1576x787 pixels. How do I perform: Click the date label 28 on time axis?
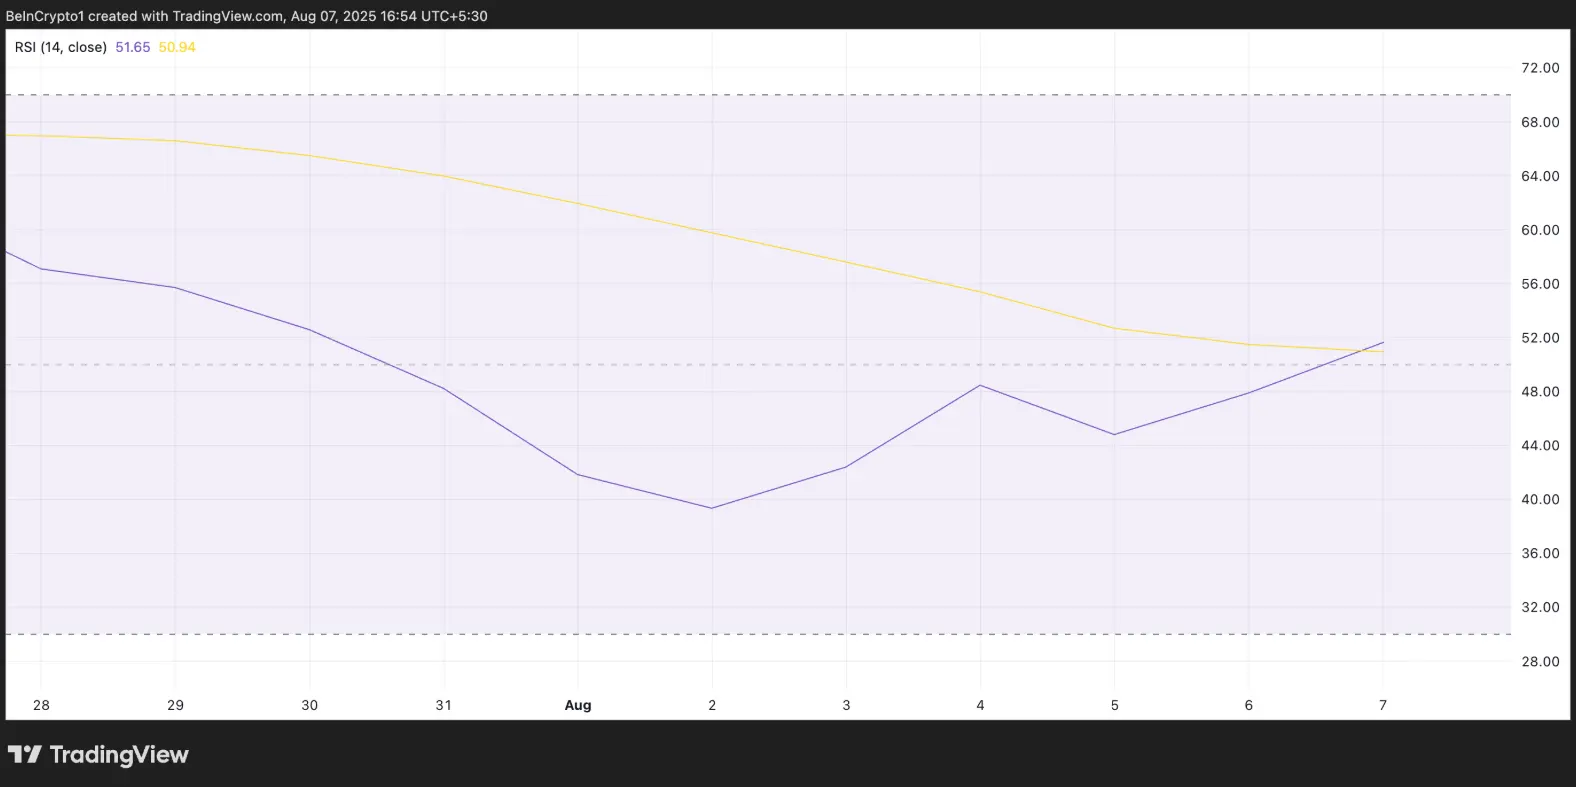[x=41, y=705]
